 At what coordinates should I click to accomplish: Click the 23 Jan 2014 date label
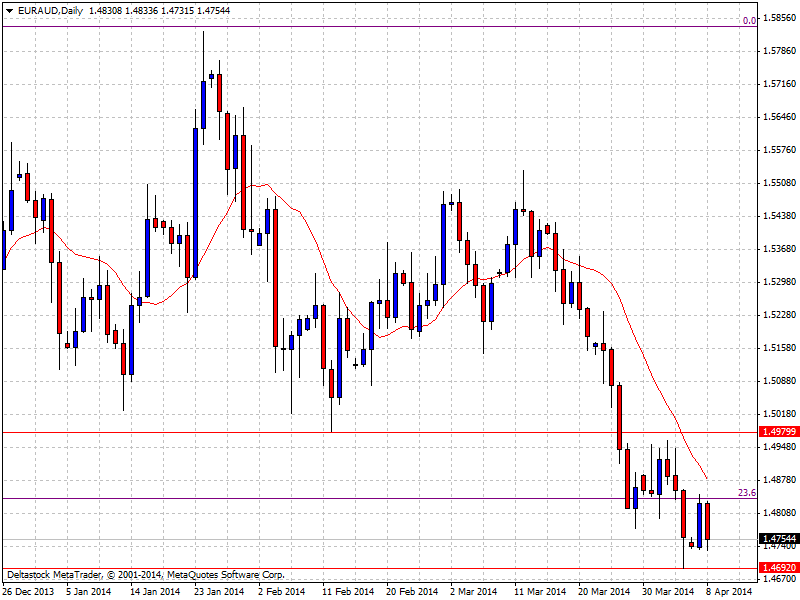point(219,591)
